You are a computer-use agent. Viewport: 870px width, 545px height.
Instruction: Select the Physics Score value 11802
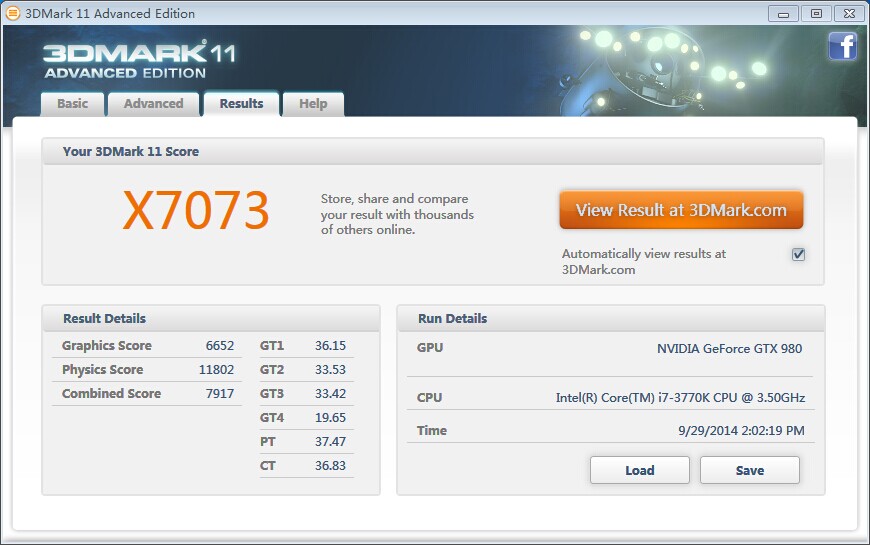pyautogui.click(x=216, y=370)
